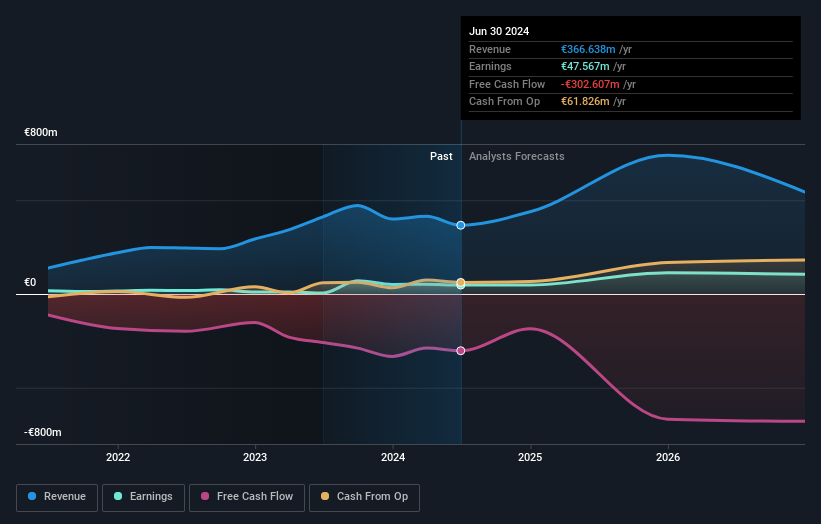Click the -€800m y-axis label
The image size is (821, 524).
[x=42, y=432]
